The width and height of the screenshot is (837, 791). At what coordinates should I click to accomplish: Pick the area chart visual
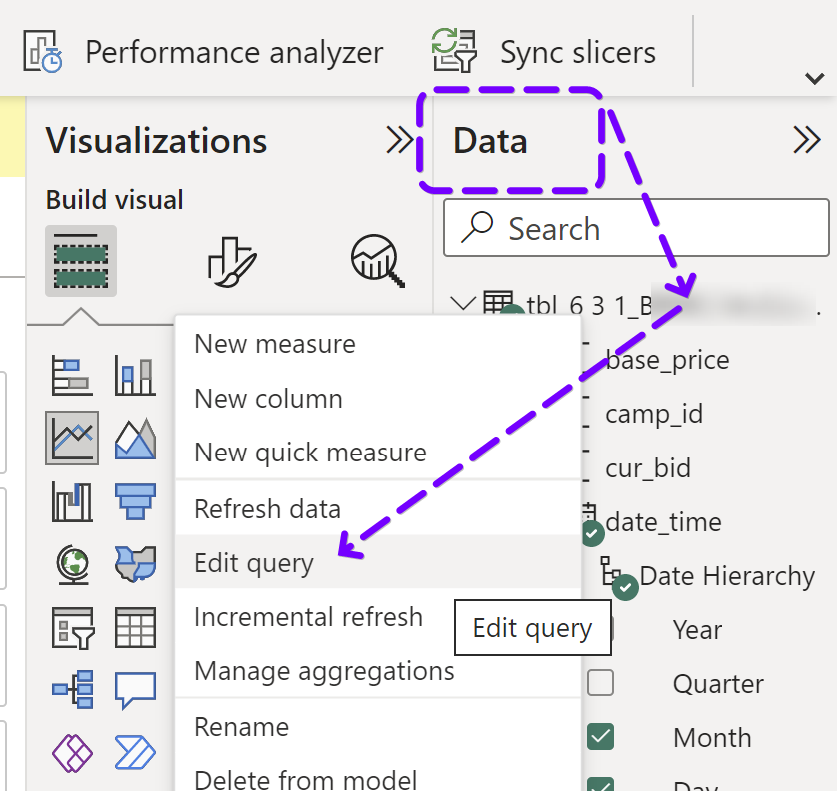[x=135, y=437]
